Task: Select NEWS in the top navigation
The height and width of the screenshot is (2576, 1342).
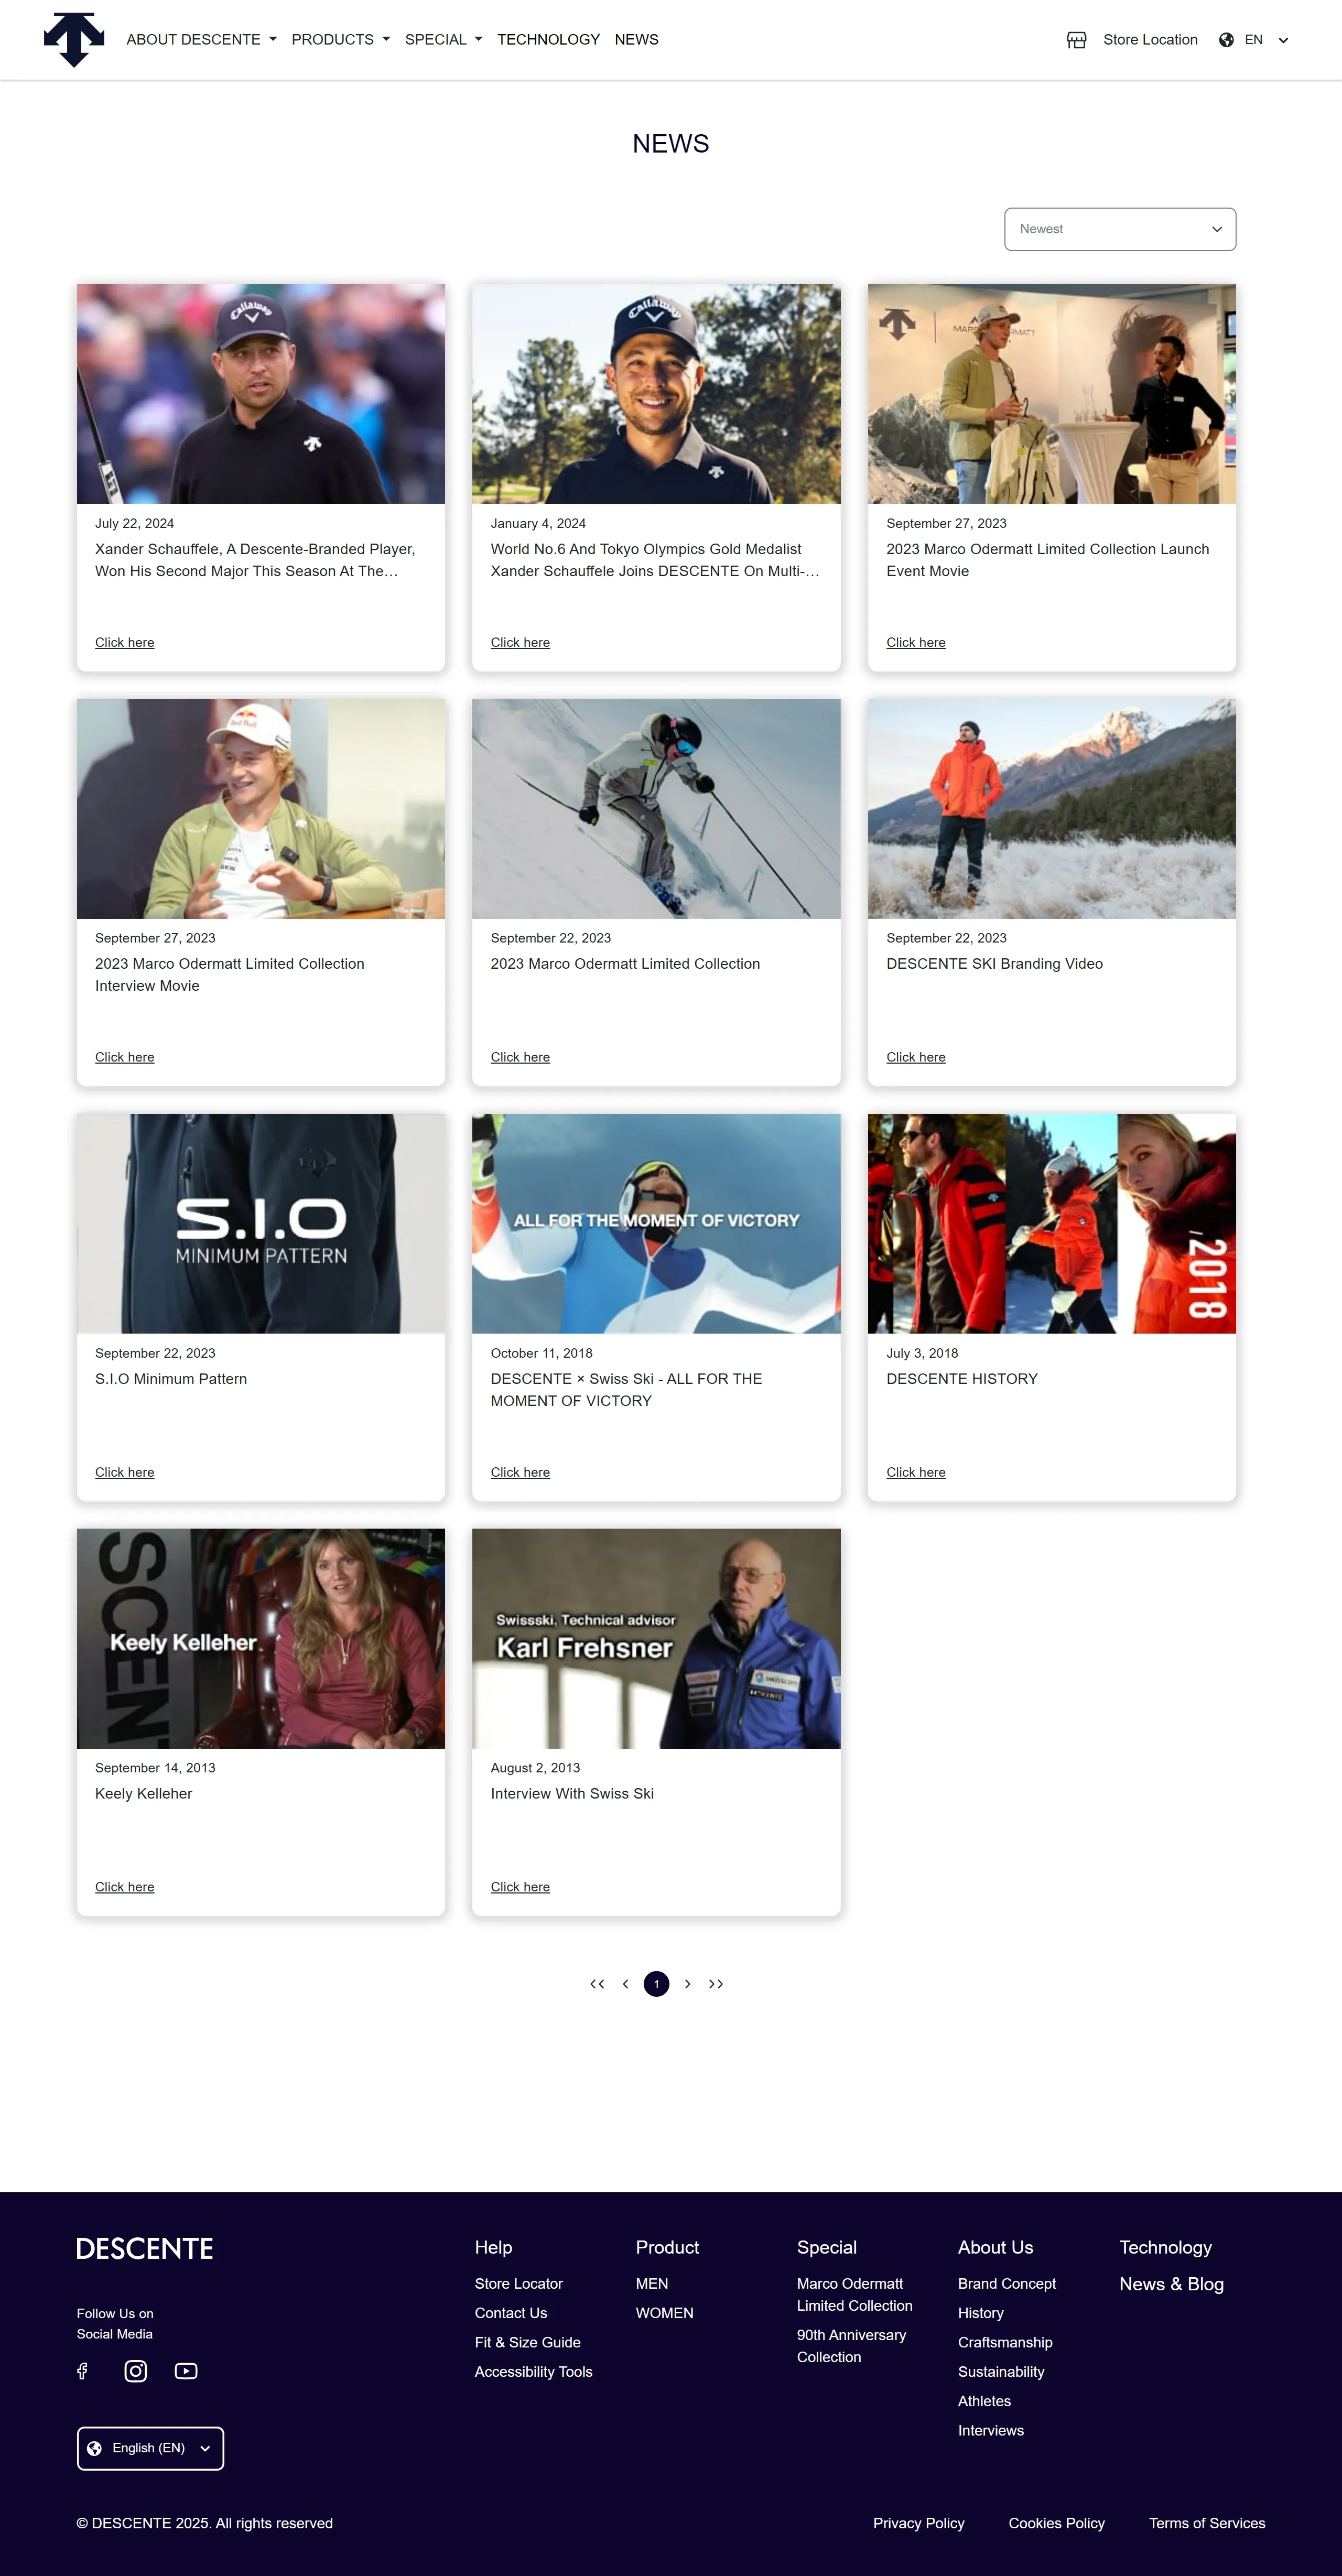Action: click(x=636, y=40)
